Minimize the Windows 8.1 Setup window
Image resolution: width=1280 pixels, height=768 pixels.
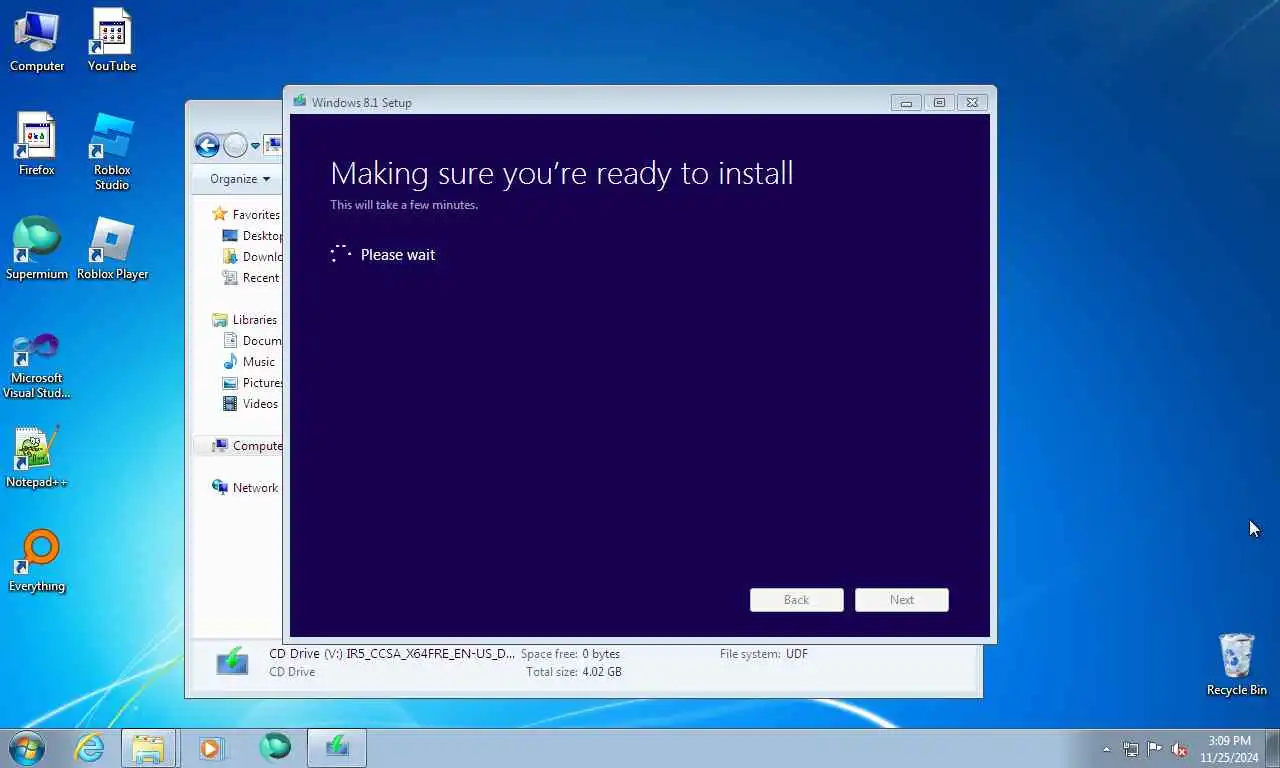pos(906,102)
